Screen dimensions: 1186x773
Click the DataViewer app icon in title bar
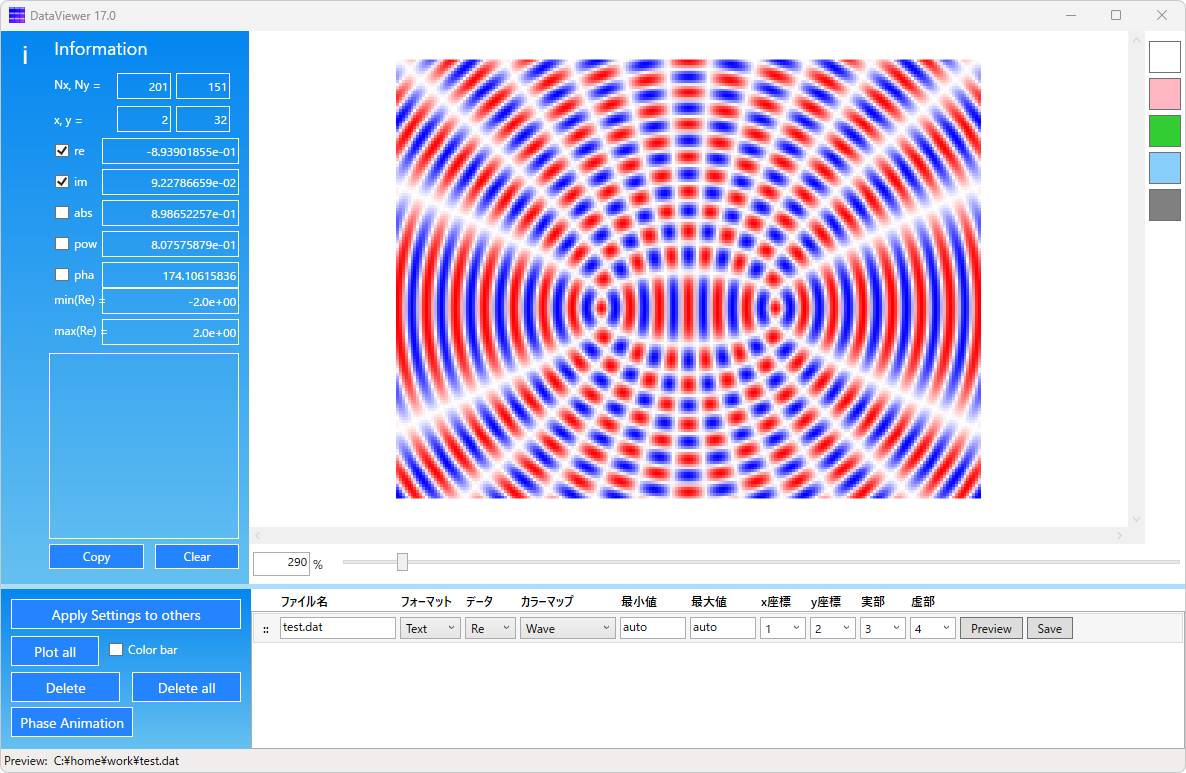click(x=17, y=15)
